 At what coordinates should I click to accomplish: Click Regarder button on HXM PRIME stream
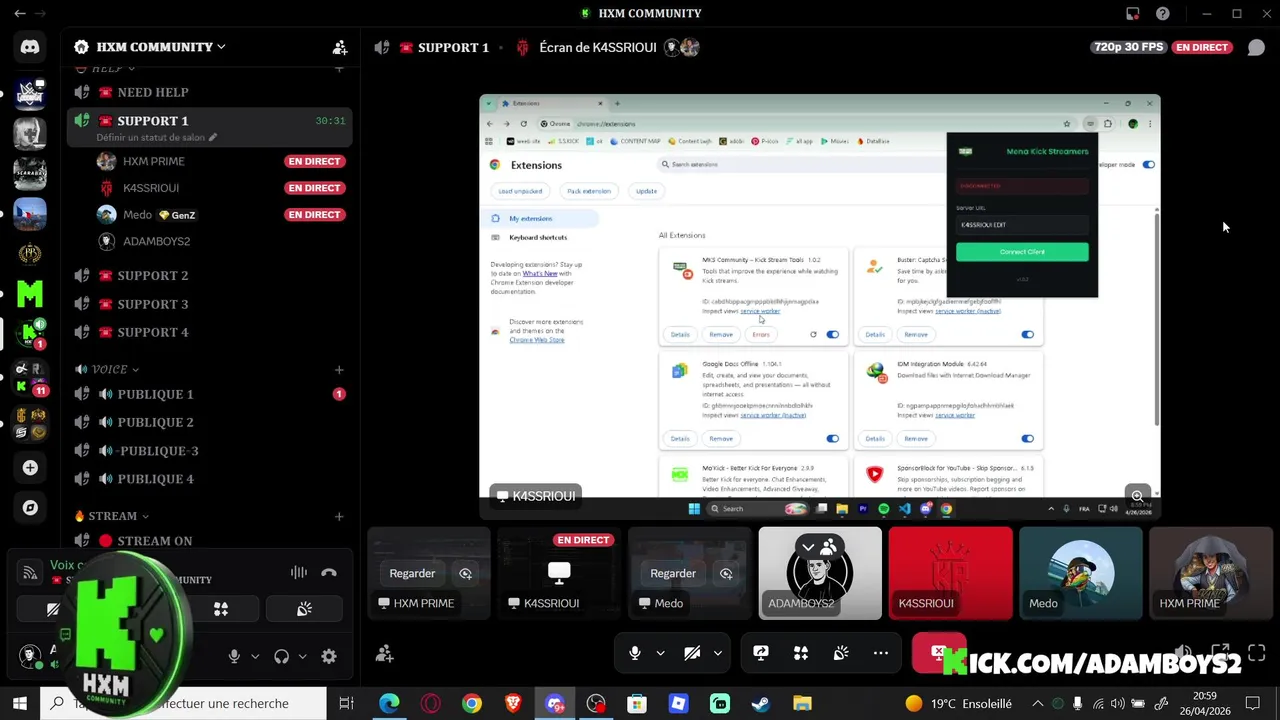pos(412,573)
